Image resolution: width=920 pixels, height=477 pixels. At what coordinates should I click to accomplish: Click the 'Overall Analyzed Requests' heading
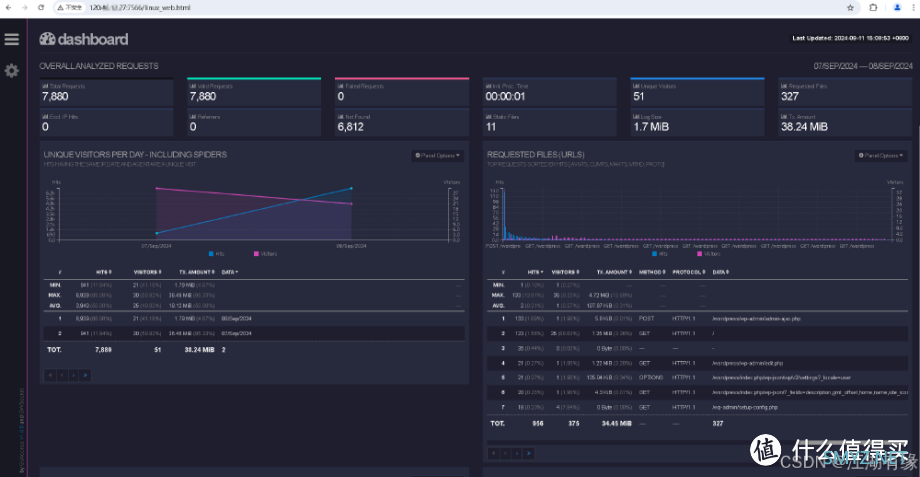click(99, 66)
